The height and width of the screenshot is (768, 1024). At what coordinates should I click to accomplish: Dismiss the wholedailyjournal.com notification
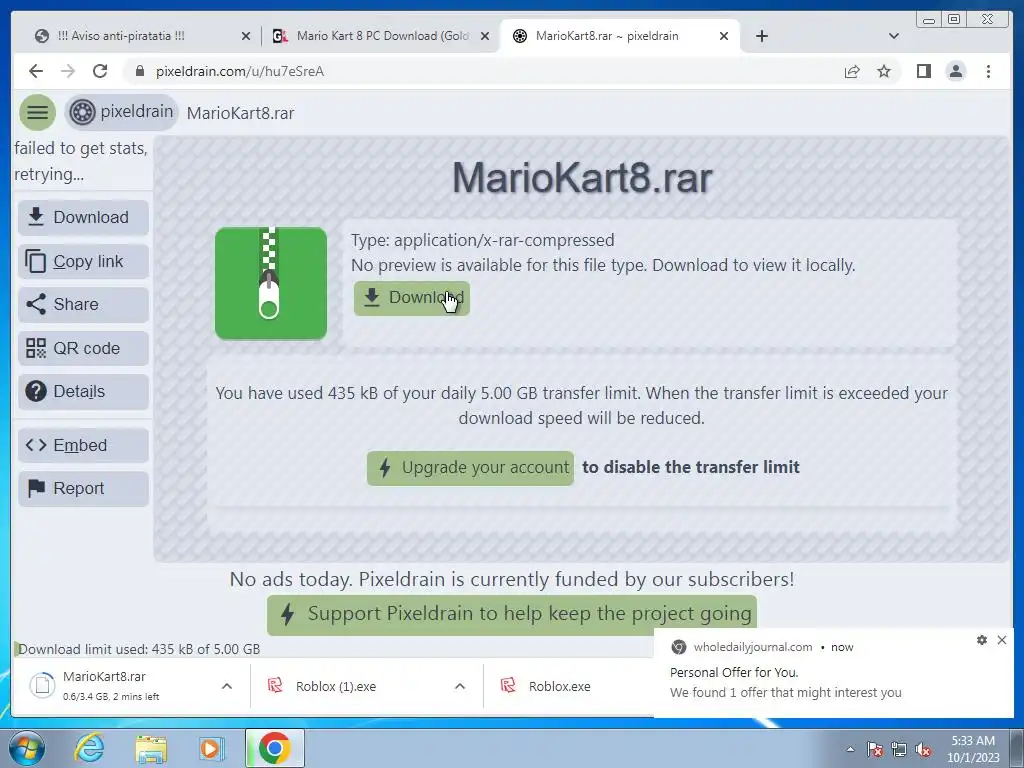[x=1002, y=640]
